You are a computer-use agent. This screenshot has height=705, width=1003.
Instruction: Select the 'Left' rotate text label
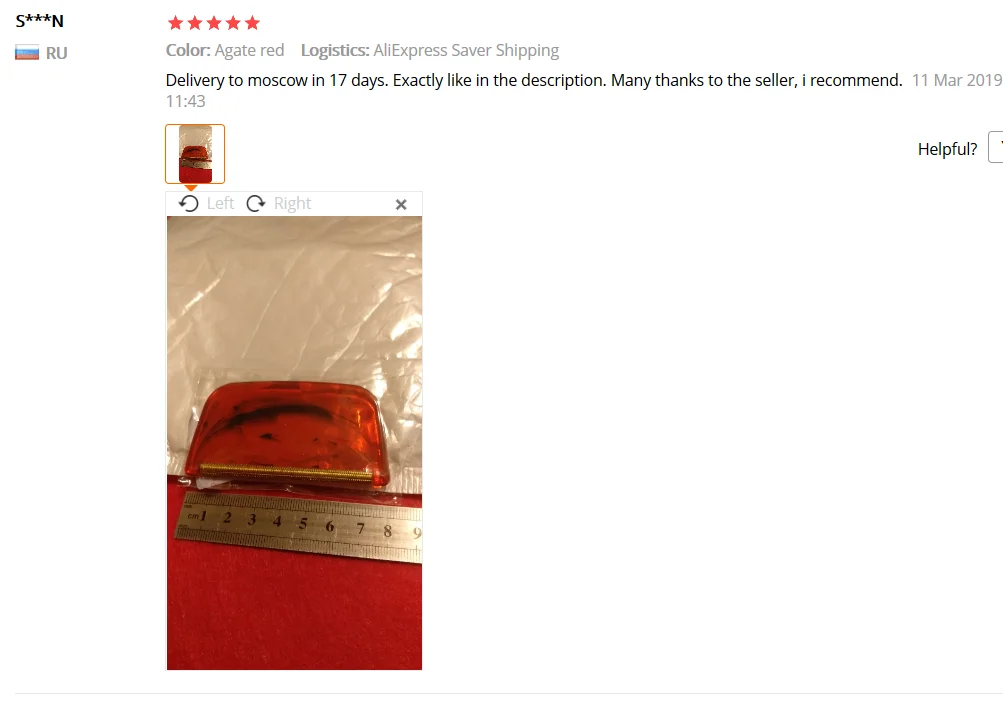[x=220, y=203]
